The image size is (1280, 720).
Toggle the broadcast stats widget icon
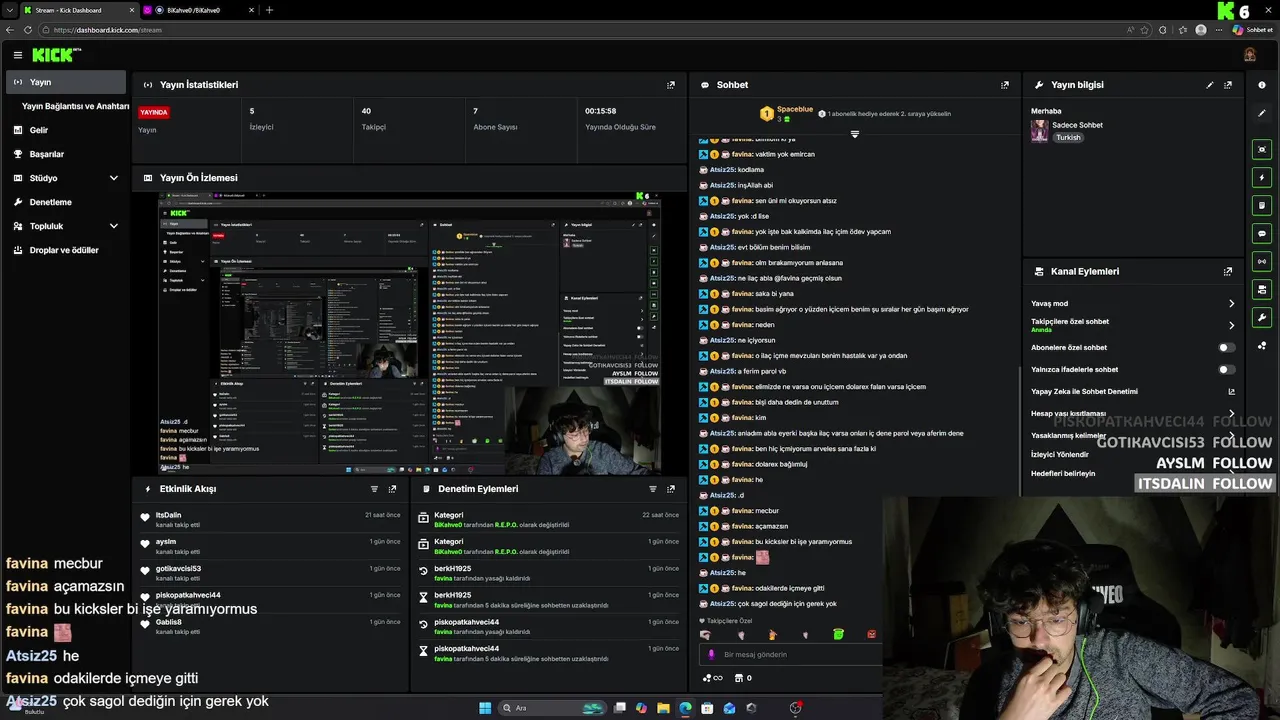tap(1262, 261)
